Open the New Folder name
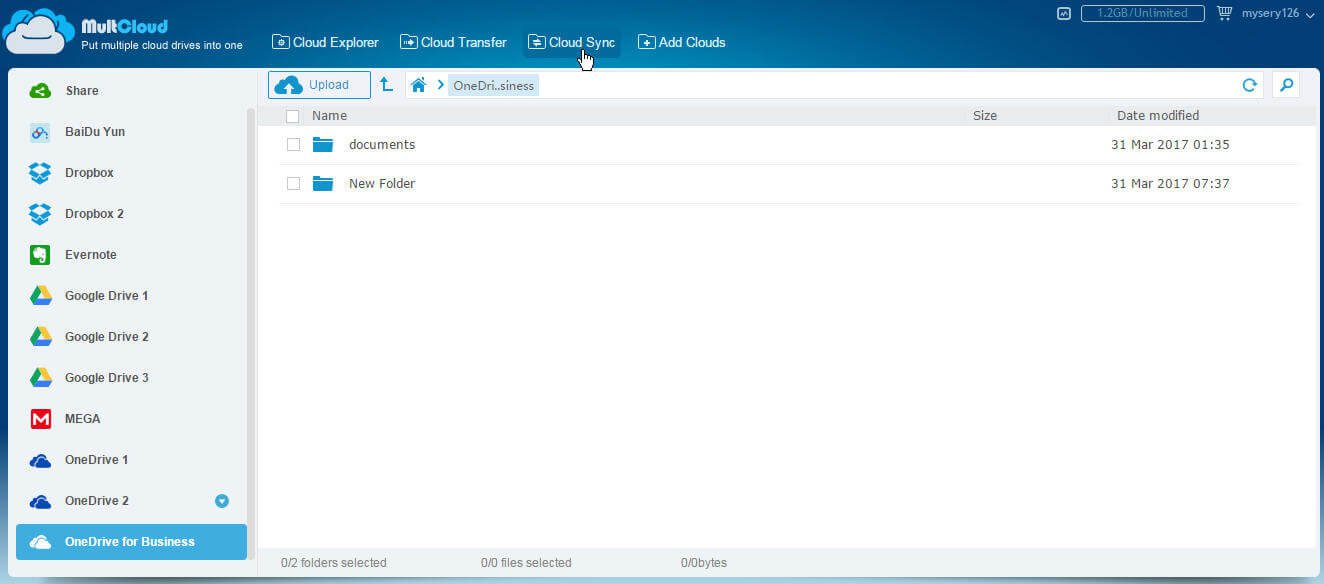Image resolution: width=1324 pixels, height=584 pixels. [382, 184]
